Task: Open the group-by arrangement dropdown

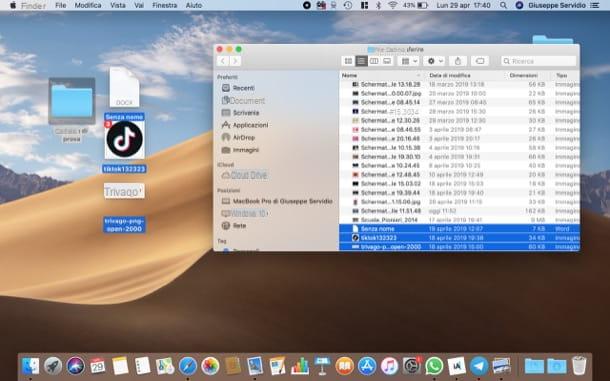Action: tap(409, 61)
